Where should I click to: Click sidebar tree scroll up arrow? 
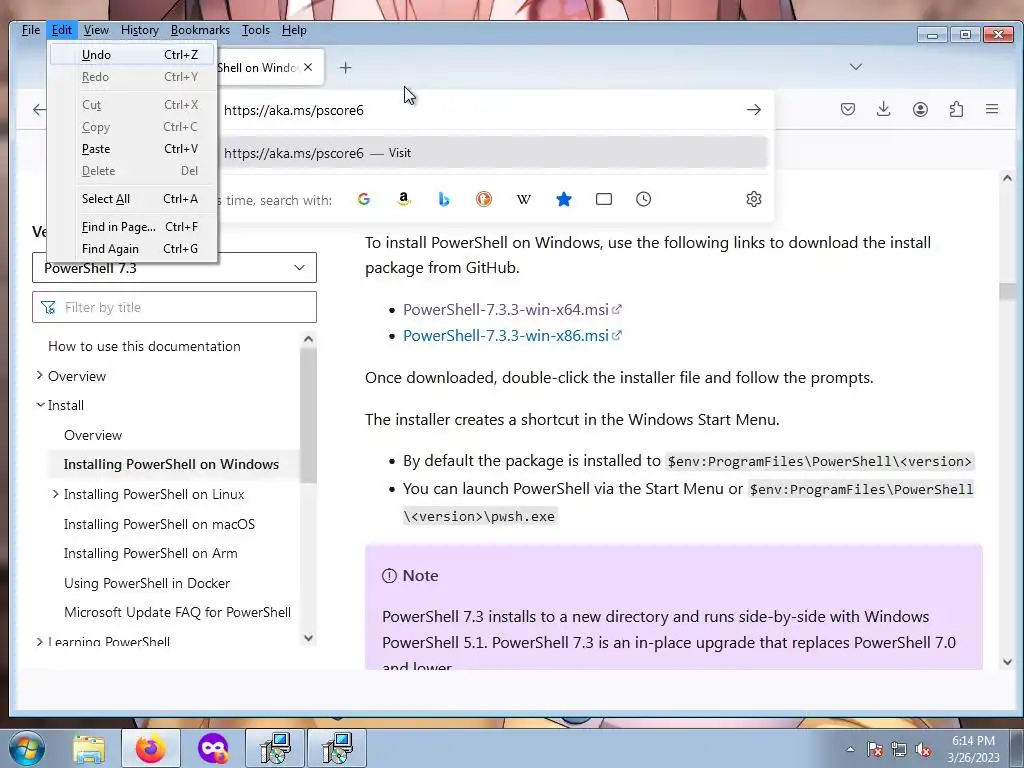[308, 339]
